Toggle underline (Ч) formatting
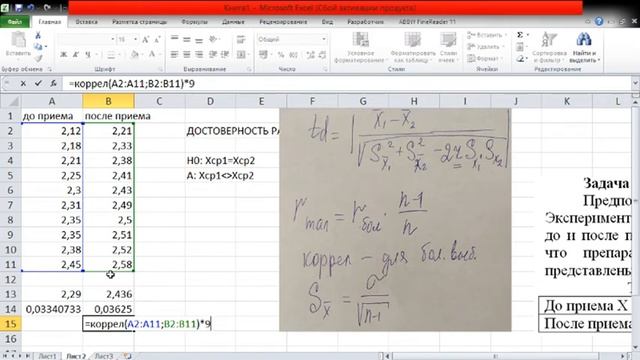This screenshot has width=640, height=360. click(x=88, y=54)
